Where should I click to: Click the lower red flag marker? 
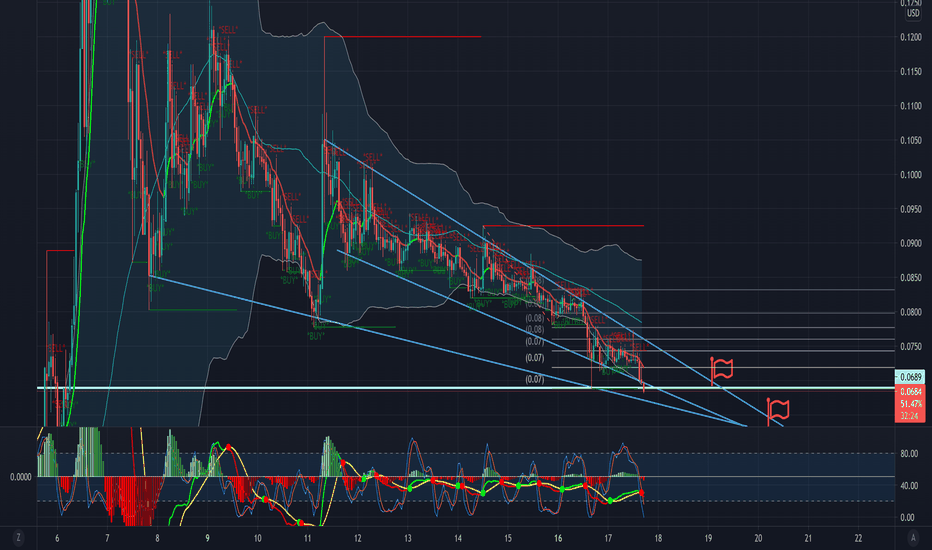[777, 411]
